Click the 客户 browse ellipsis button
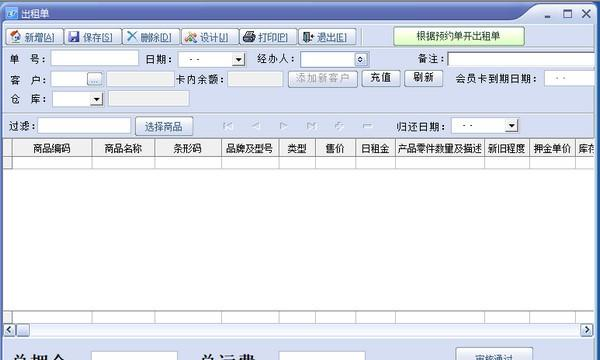600x360 pixels. click(x=95, y=79)
